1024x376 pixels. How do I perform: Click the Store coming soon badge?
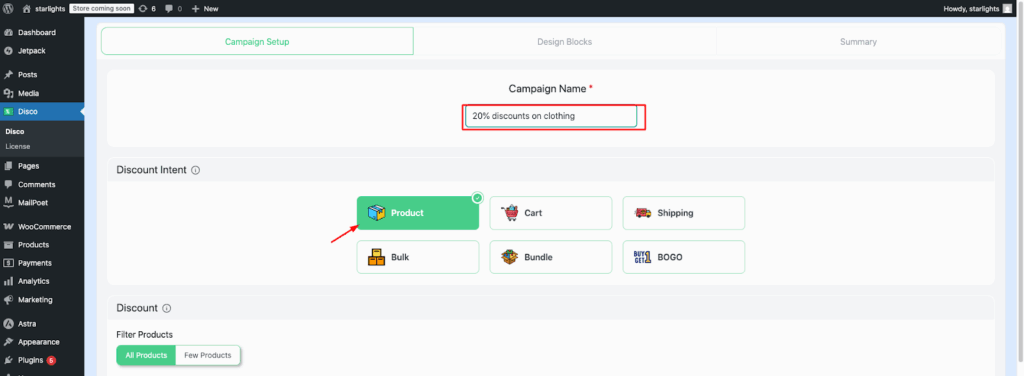pyautogui.click(x=102, y=8)
